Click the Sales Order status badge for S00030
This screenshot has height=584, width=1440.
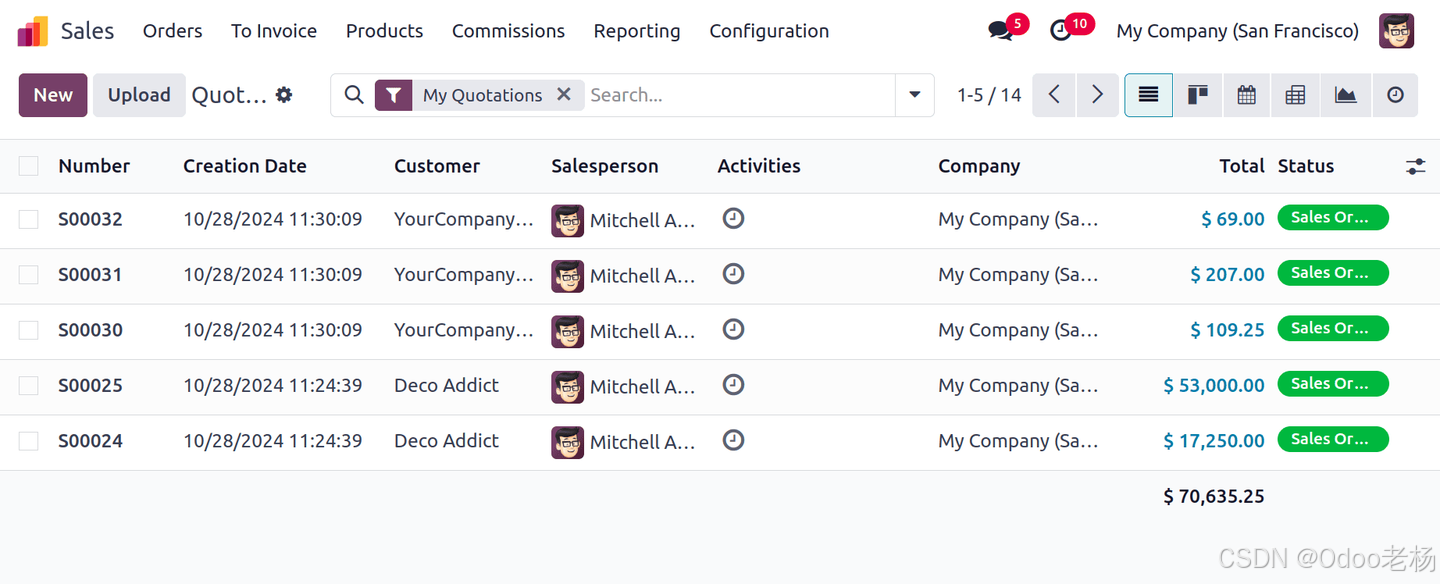(1333, 328)
